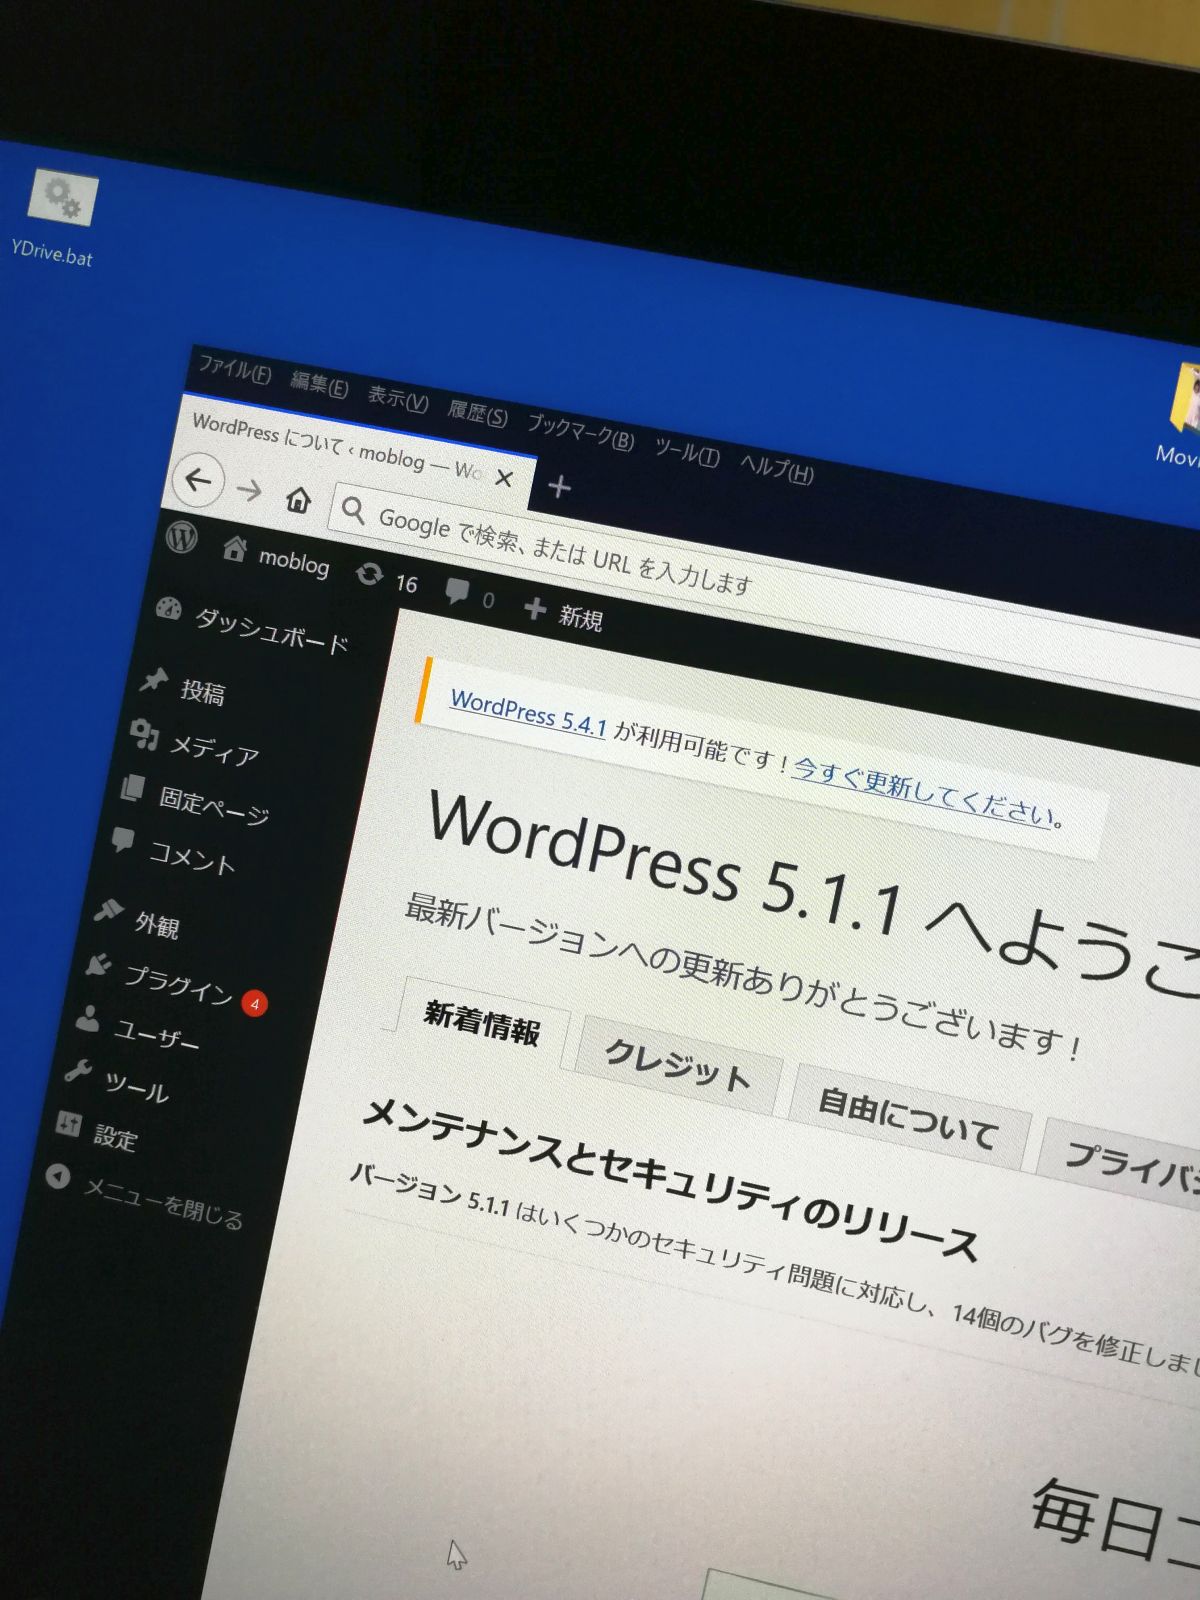
Task: Open 外観 in the sidebar menu
Action: 157,925
